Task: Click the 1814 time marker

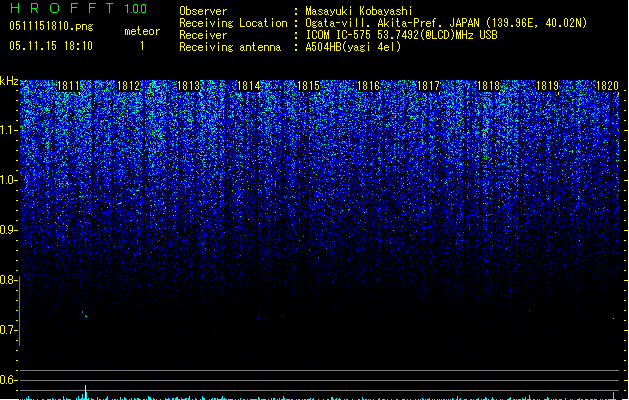Action: point(248,86)
